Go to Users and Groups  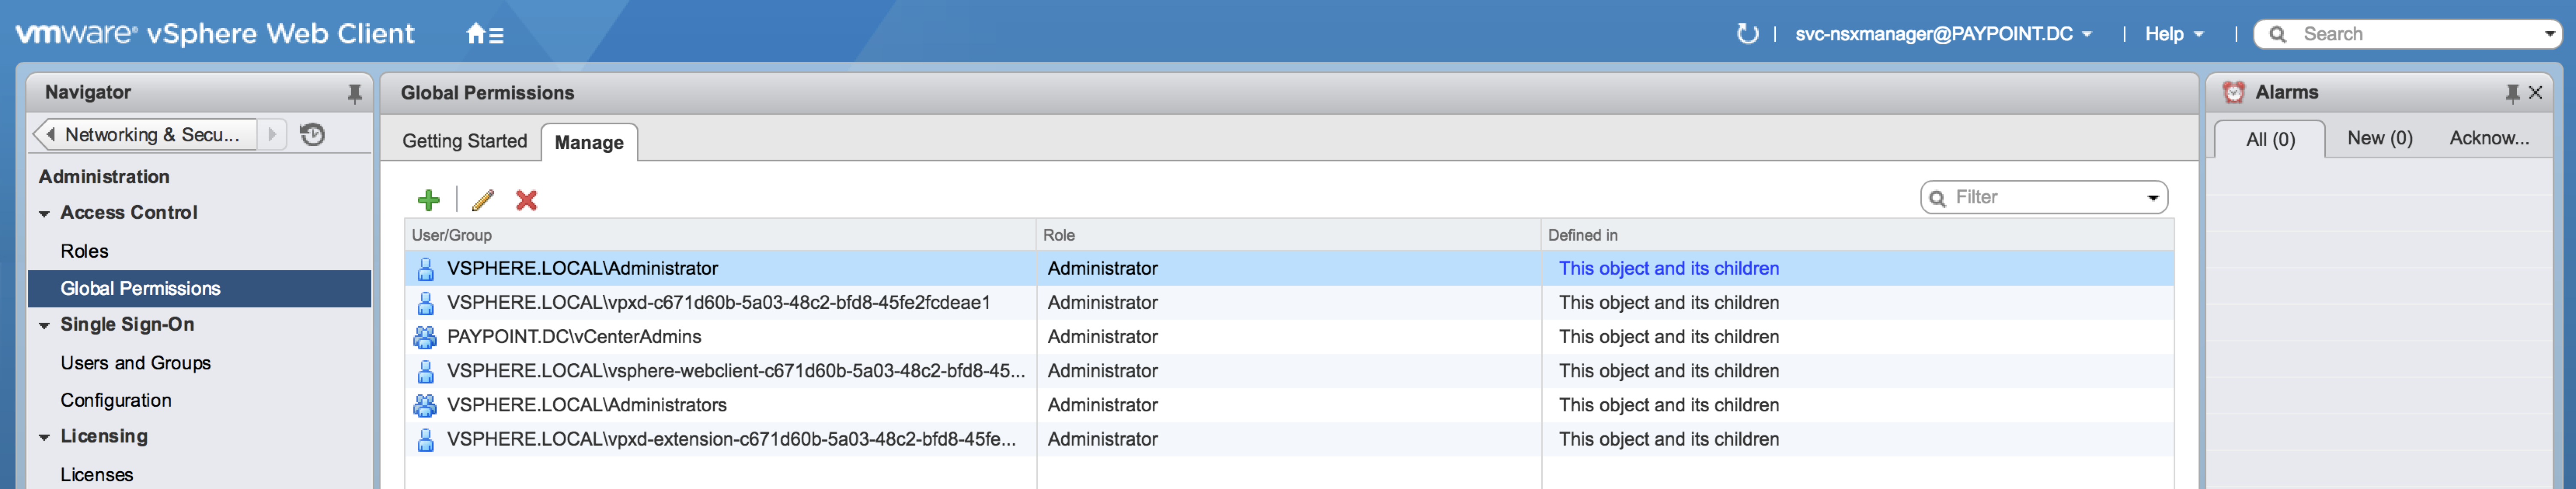(x=135, y=363)
